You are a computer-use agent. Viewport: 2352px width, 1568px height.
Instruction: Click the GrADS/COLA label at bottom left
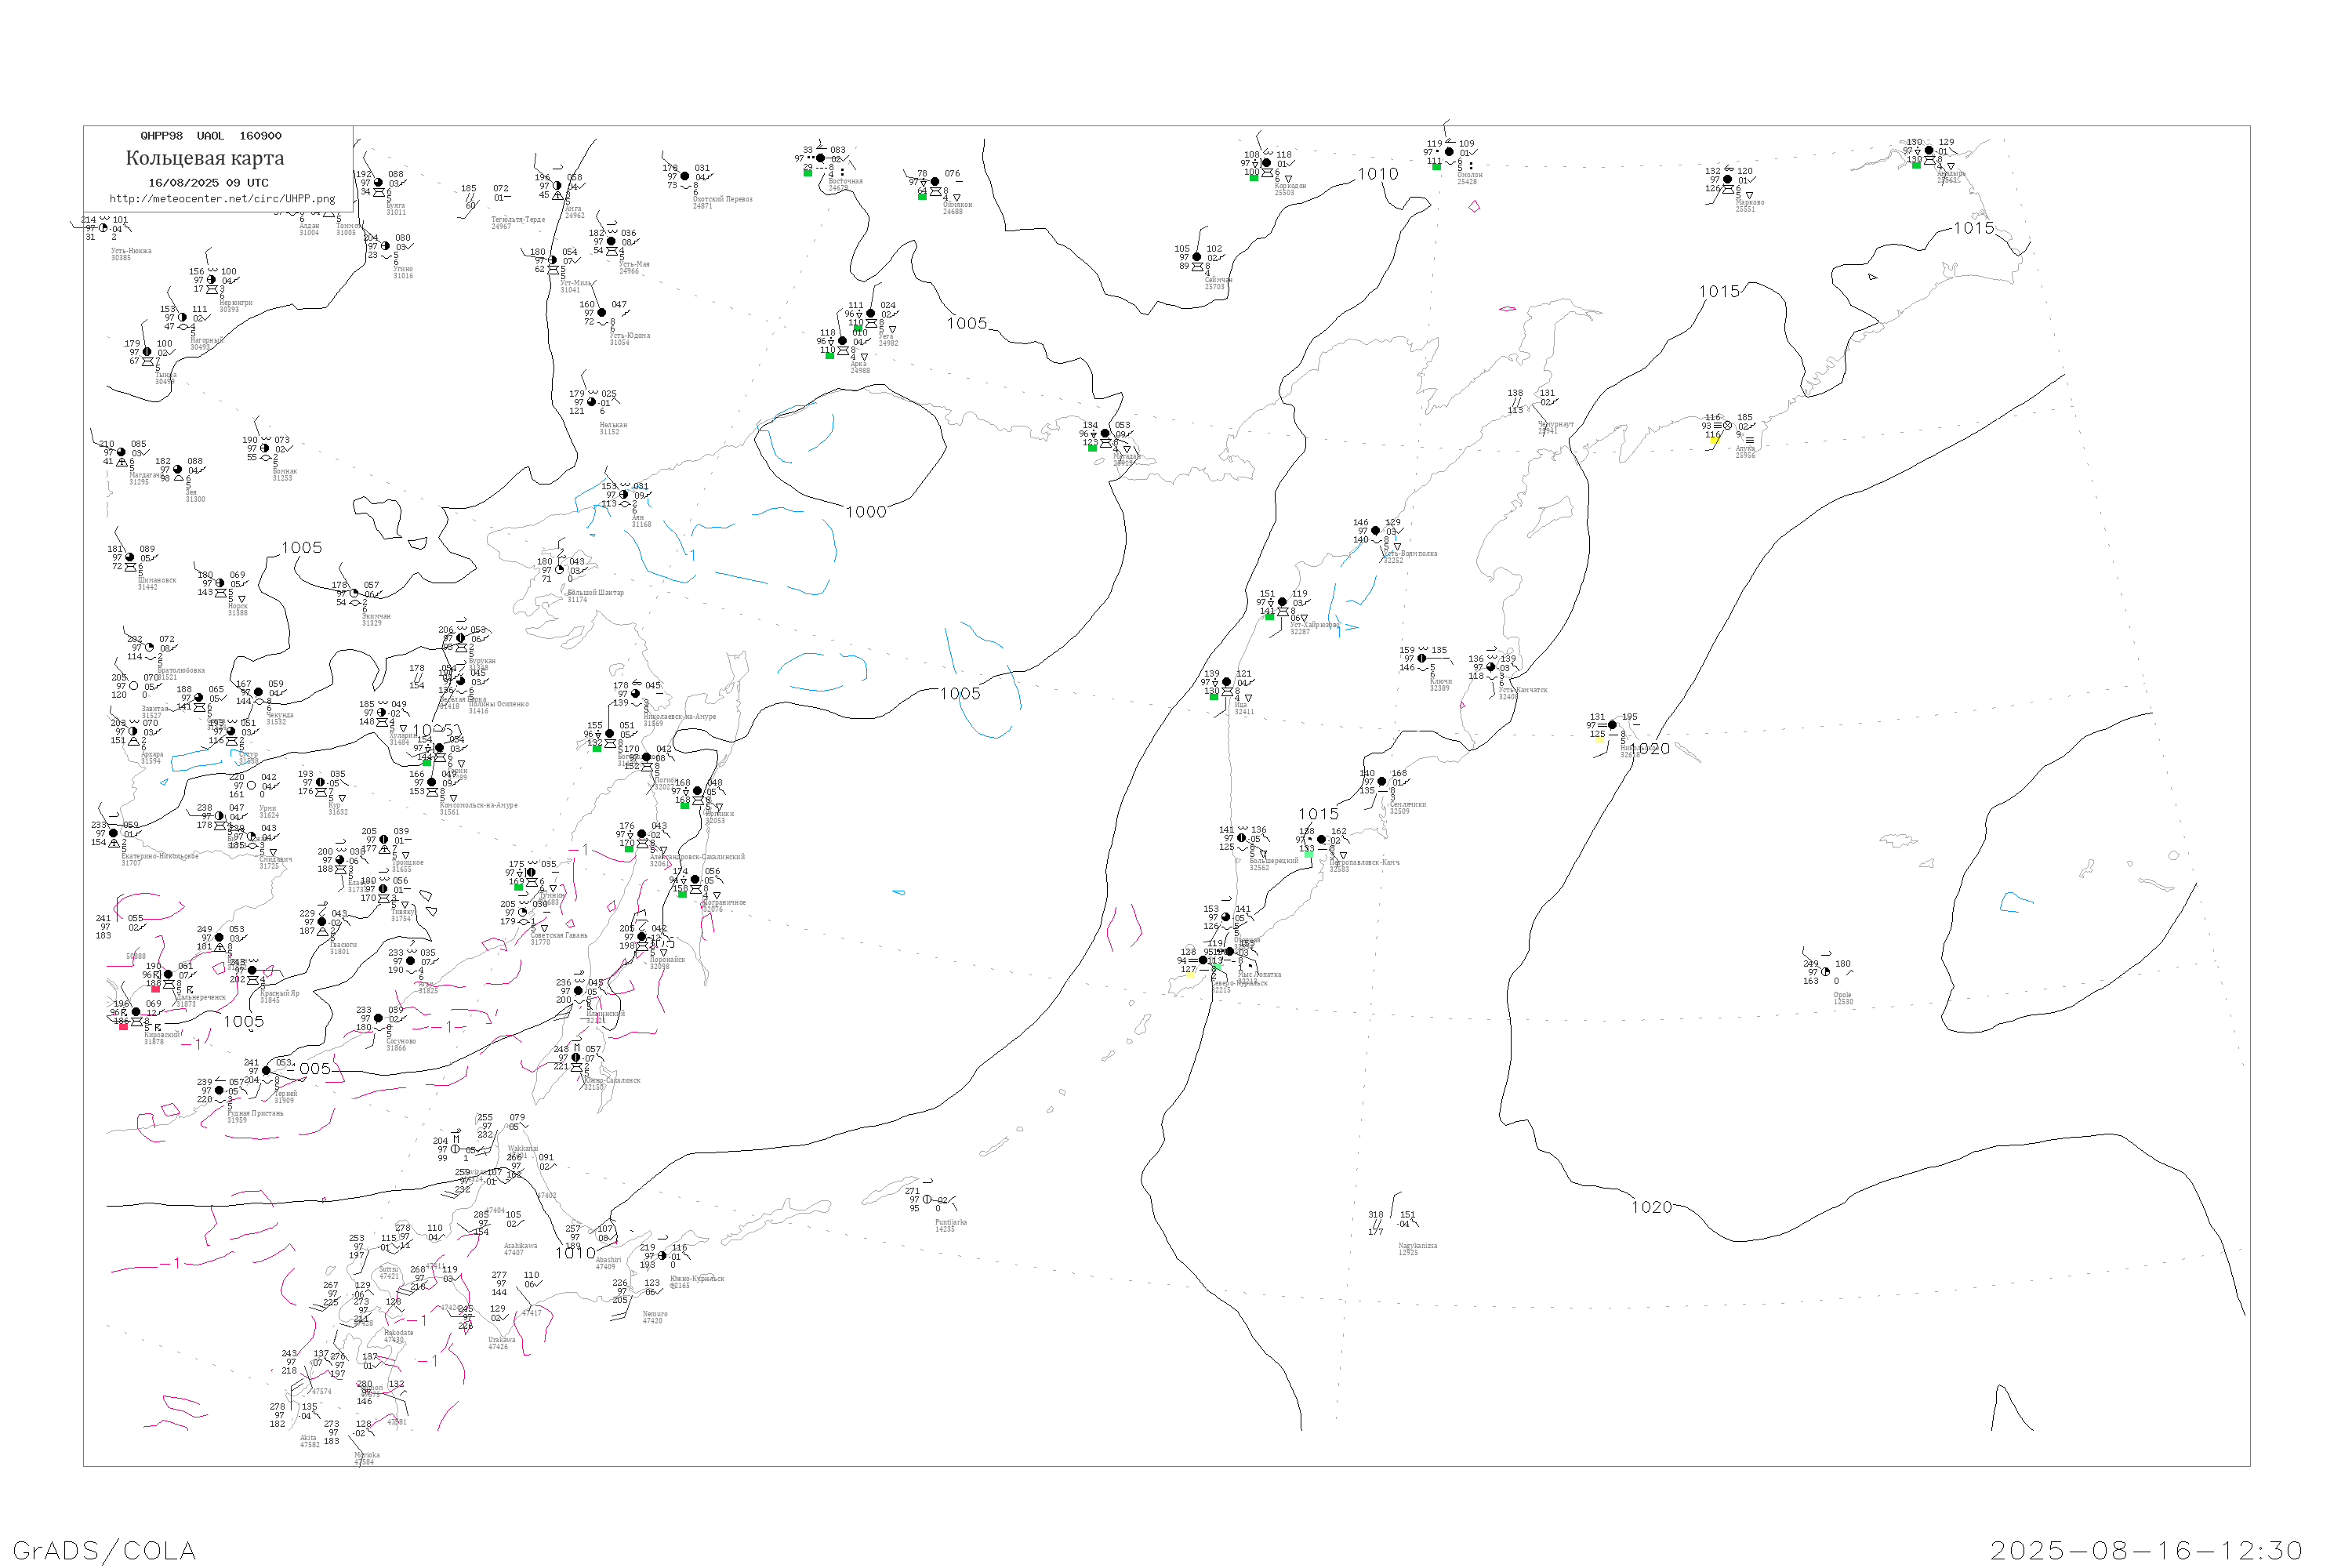tap(104, 1550)
